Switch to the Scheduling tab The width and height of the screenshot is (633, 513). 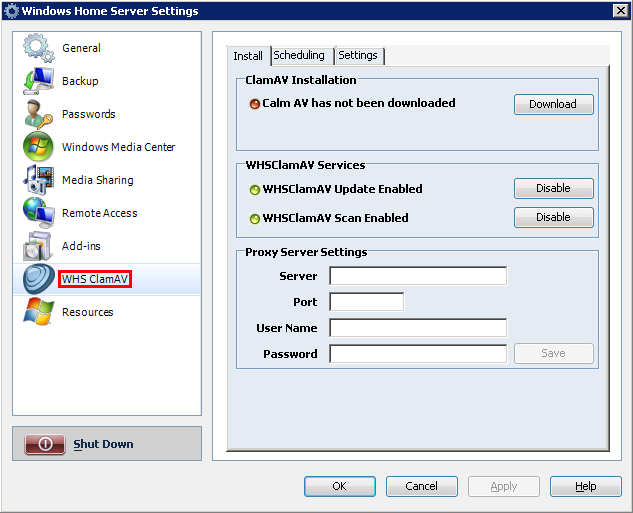click(x=299, y=56)
